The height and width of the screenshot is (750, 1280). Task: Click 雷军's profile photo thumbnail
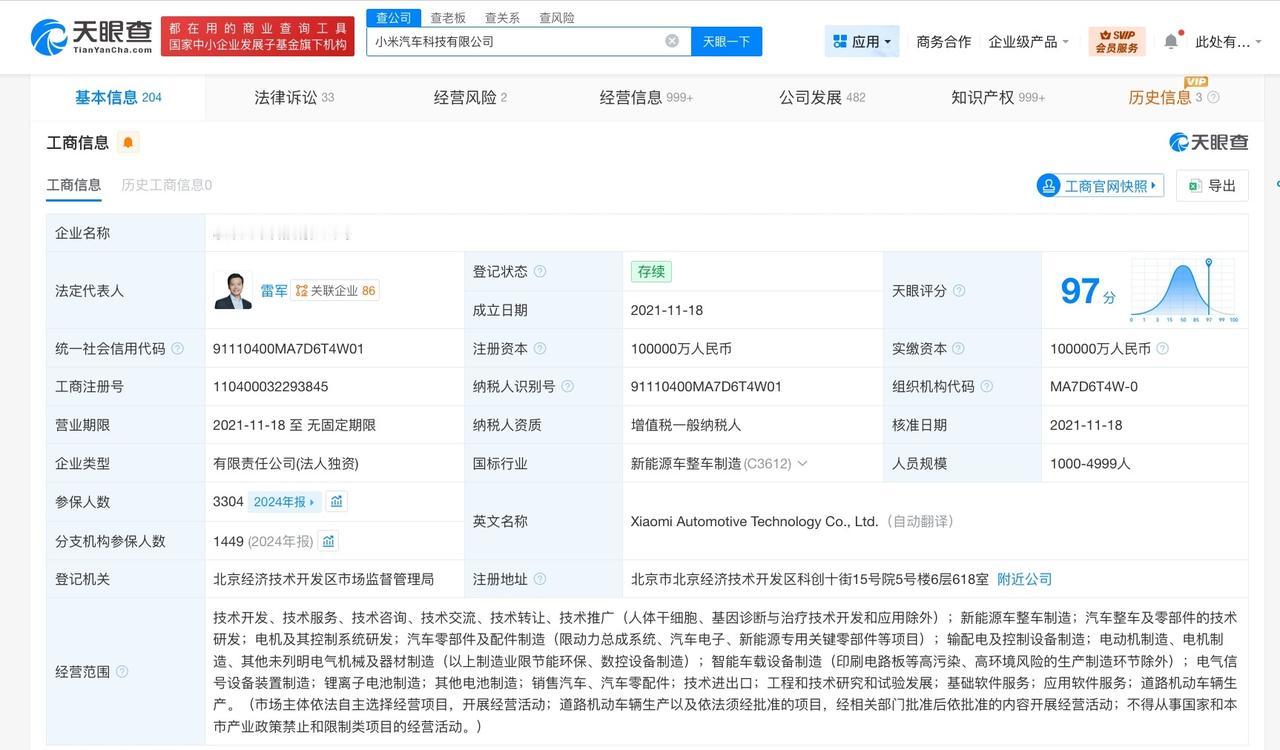[233, 290]
